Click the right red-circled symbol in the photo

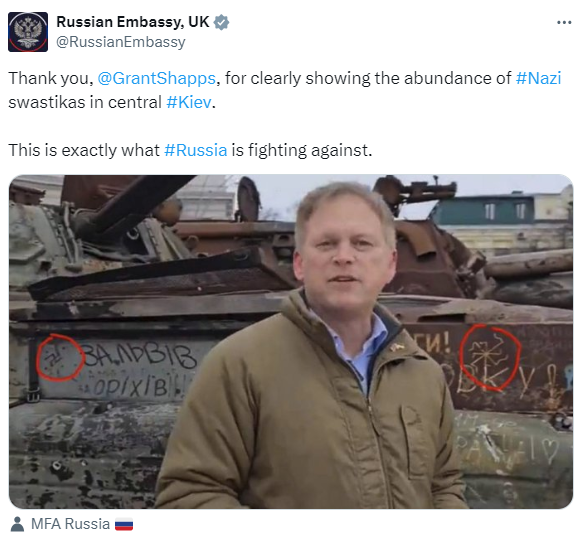pyautogui.click(x=490, y=357)
